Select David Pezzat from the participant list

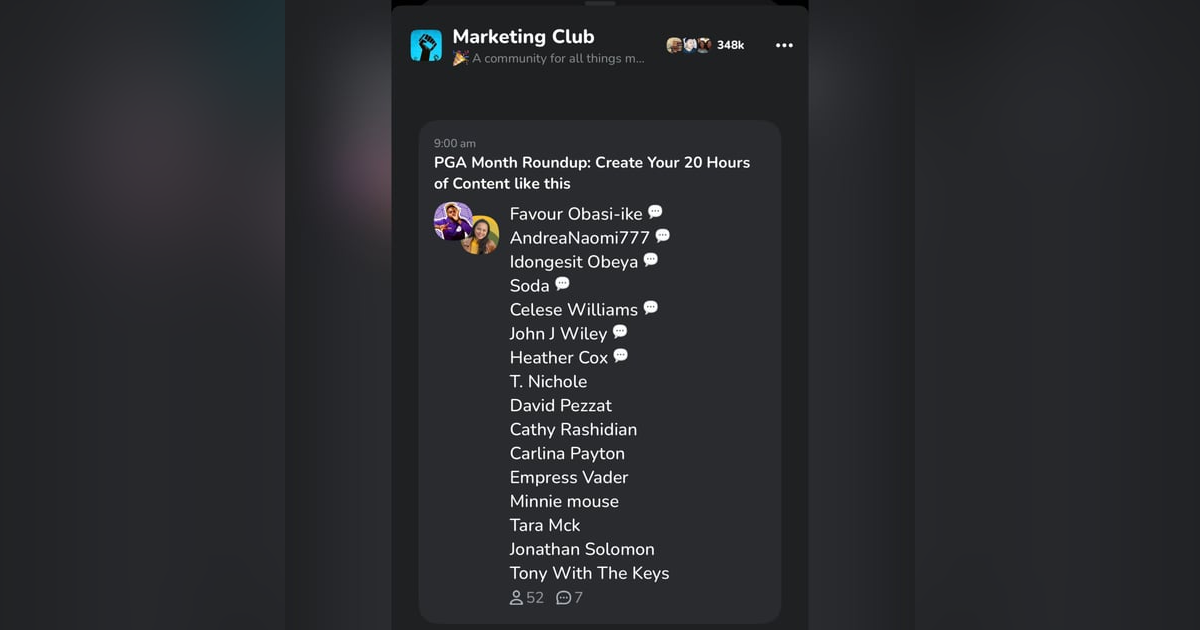pyautogui.click(x=560, y=405)
